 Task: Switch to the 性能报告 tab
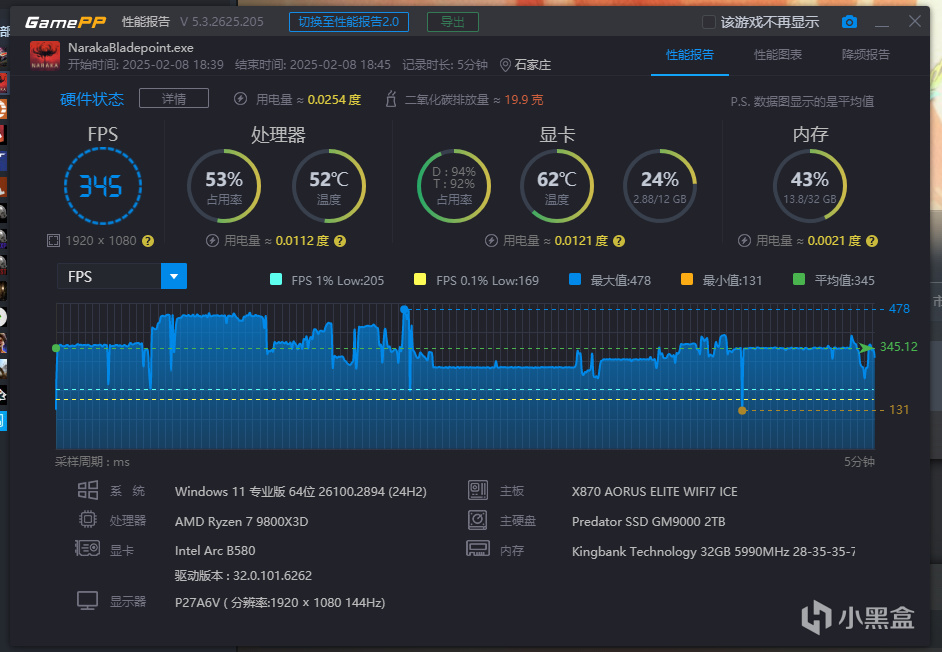coord(690,55)
